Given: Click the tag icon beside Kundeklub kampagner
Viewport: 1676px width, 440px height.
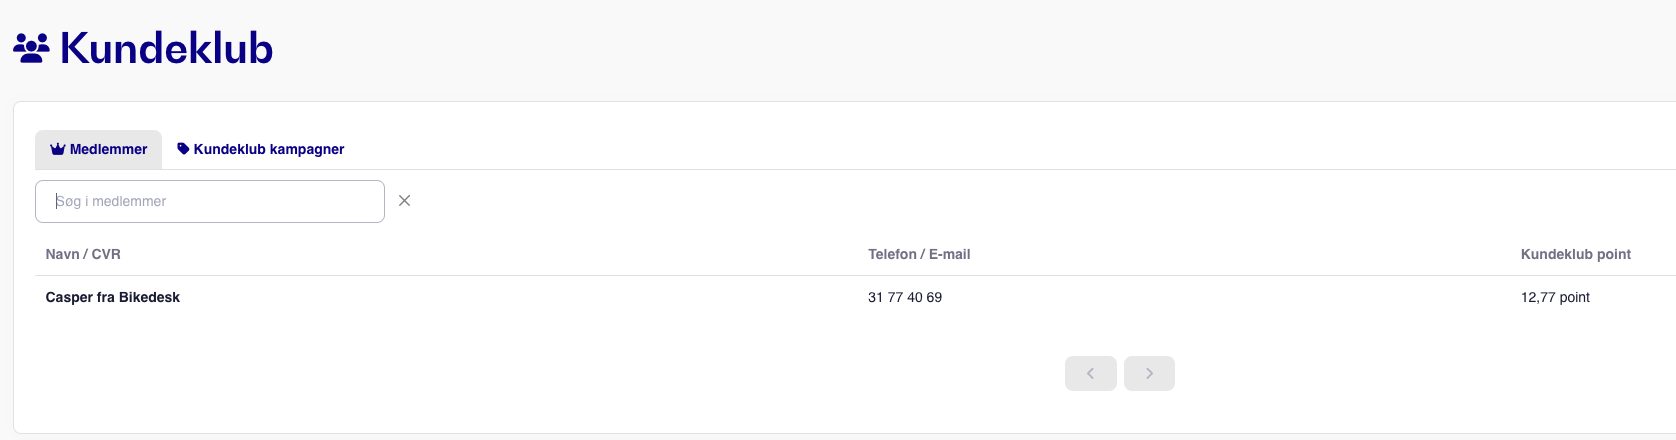Looking at the screenshot, I should pyautogui.click(x=183, y=149).
